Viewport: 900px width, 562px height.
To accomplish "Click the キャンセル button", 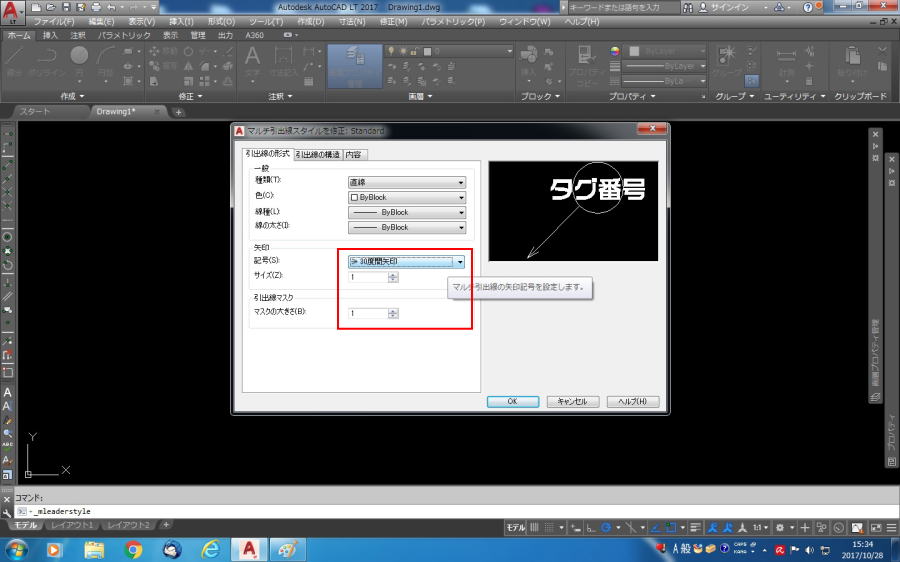I will tap(573, 402).
